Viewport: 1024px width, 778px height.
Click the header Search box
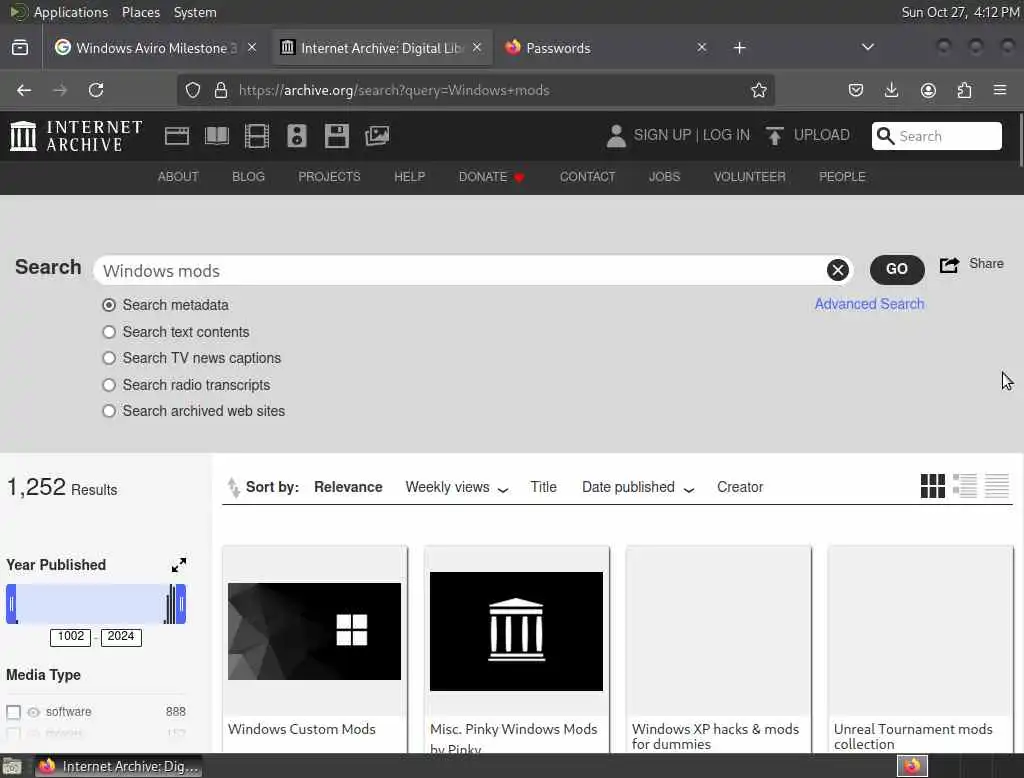[x=936, y=136]
